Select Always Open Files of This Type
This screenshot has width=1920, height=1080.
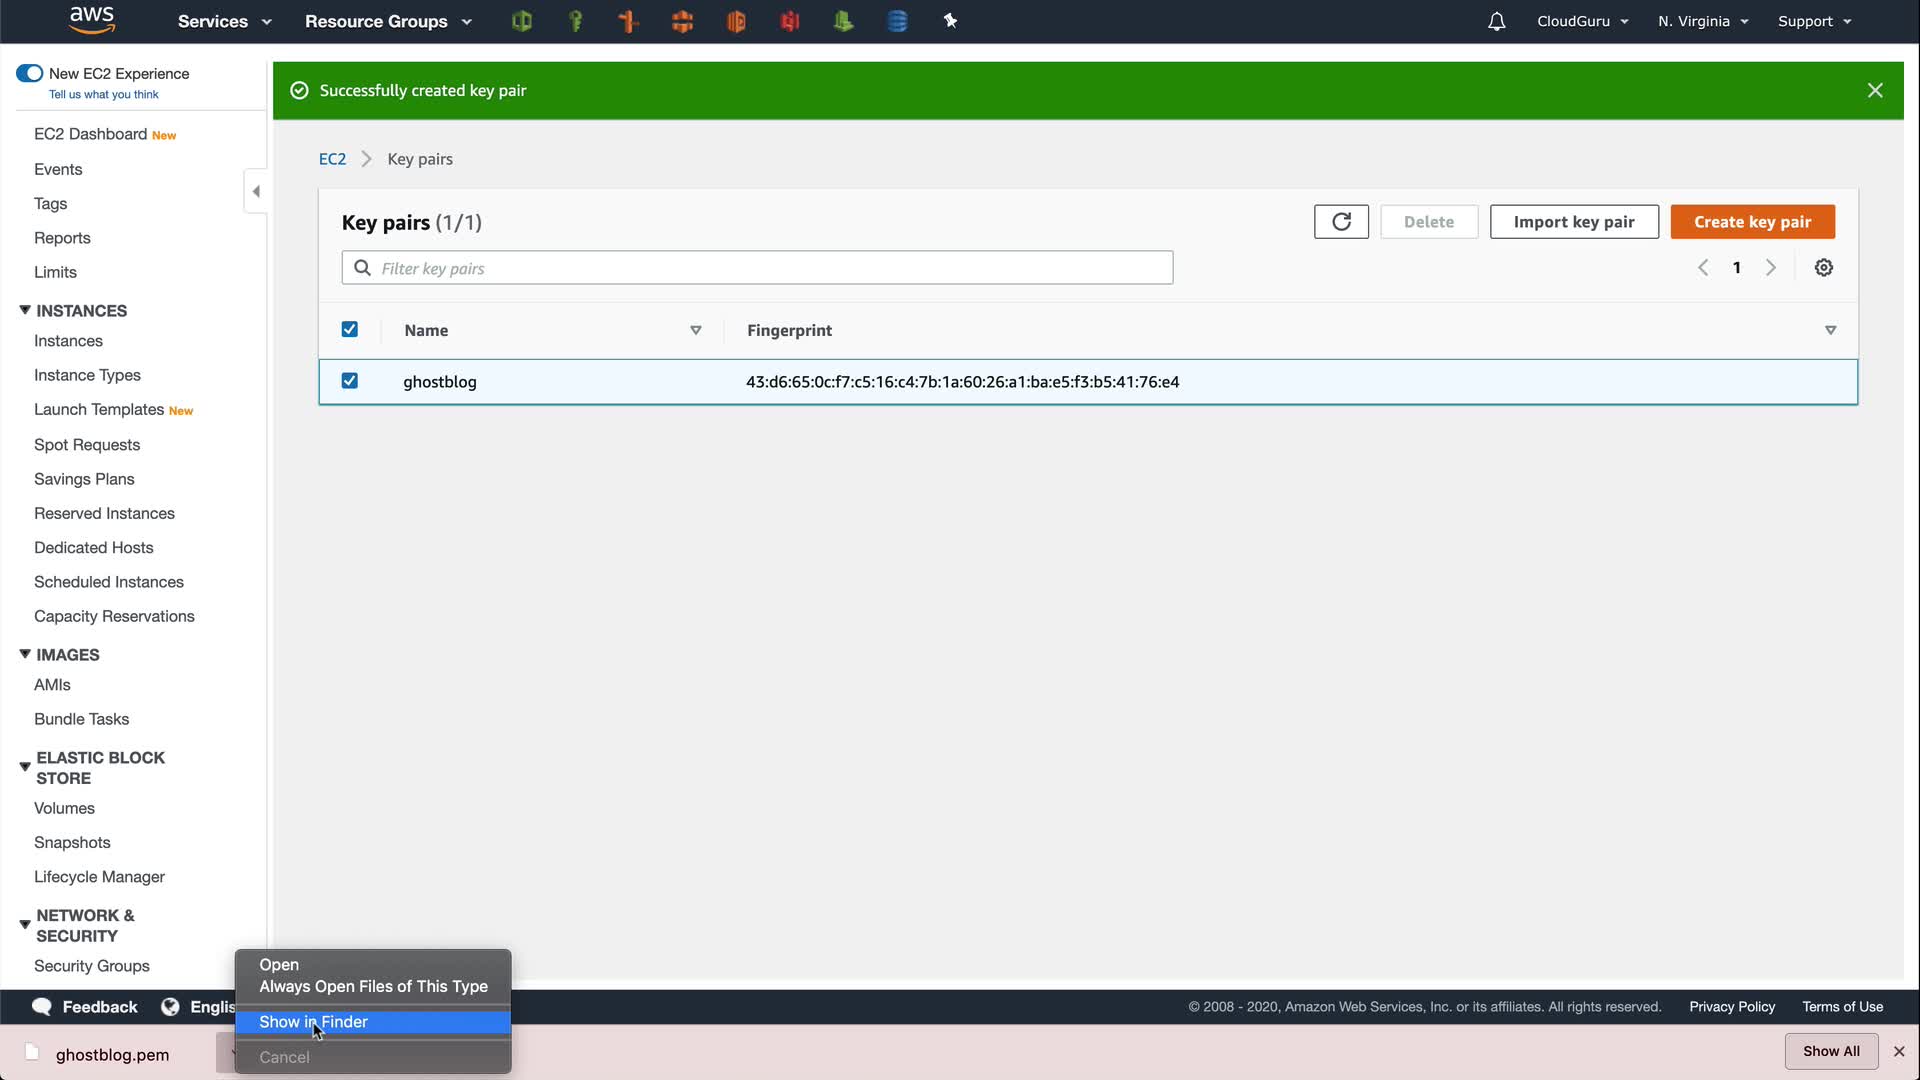coord(373,986)
